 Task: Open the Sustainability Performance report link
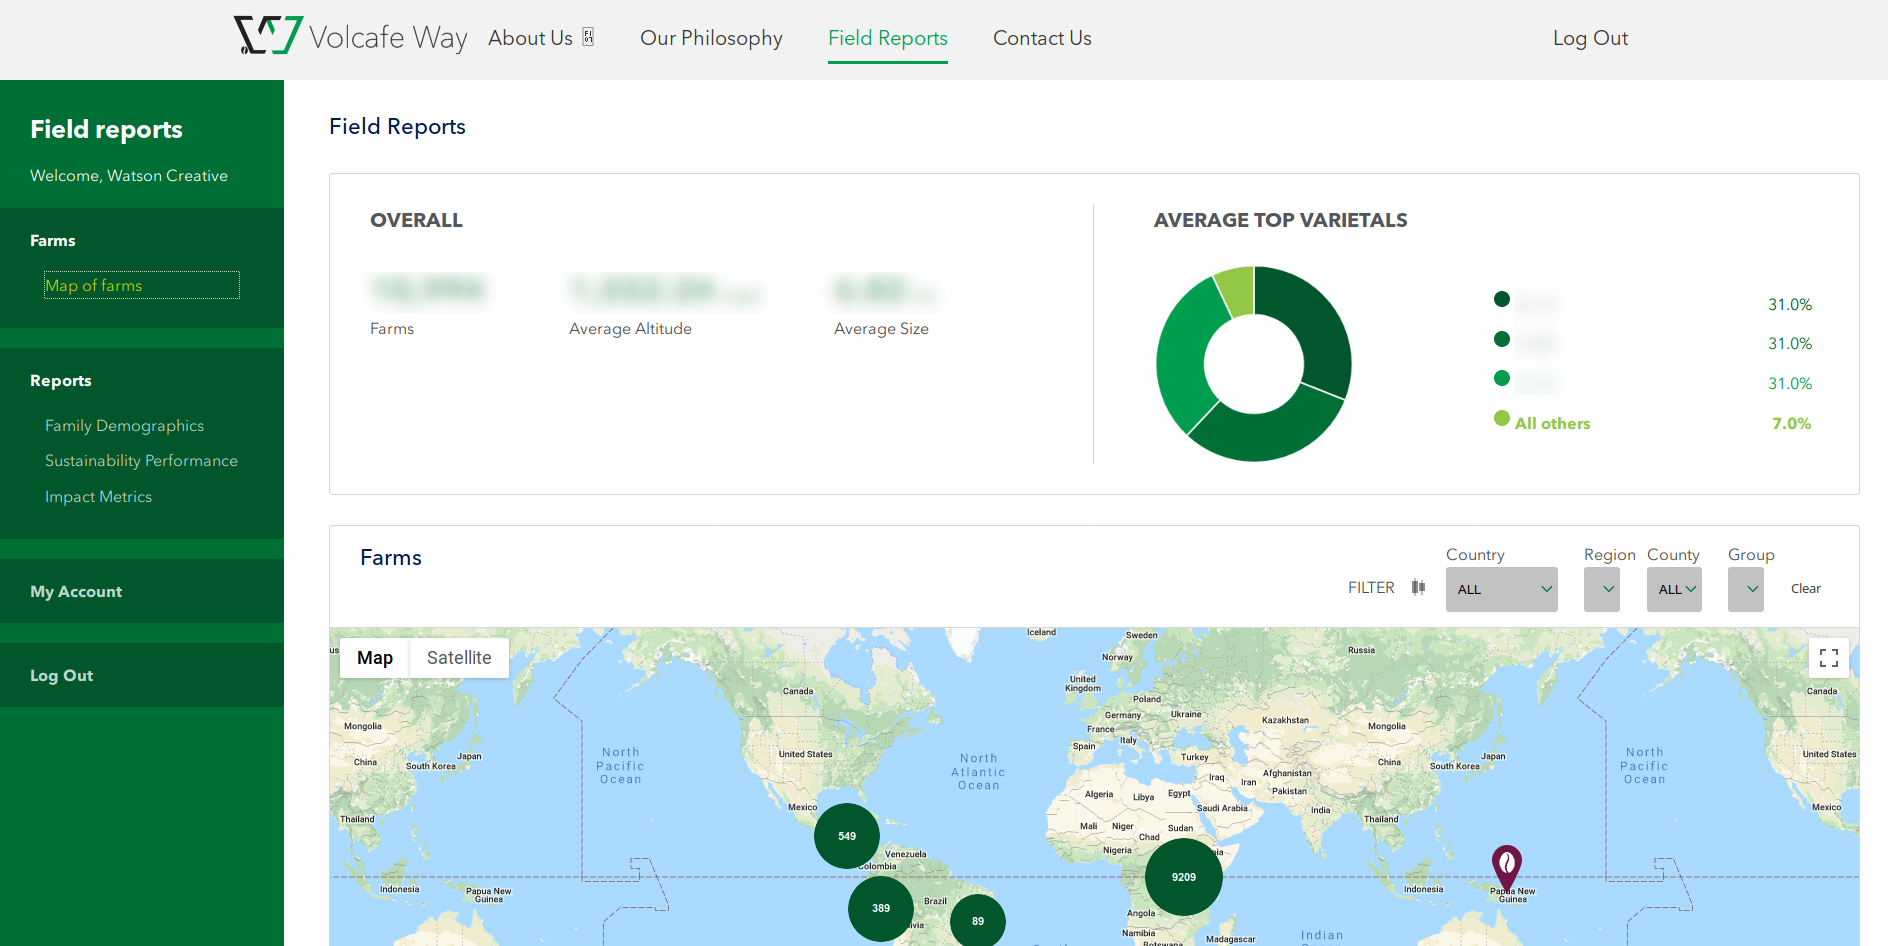141,461
